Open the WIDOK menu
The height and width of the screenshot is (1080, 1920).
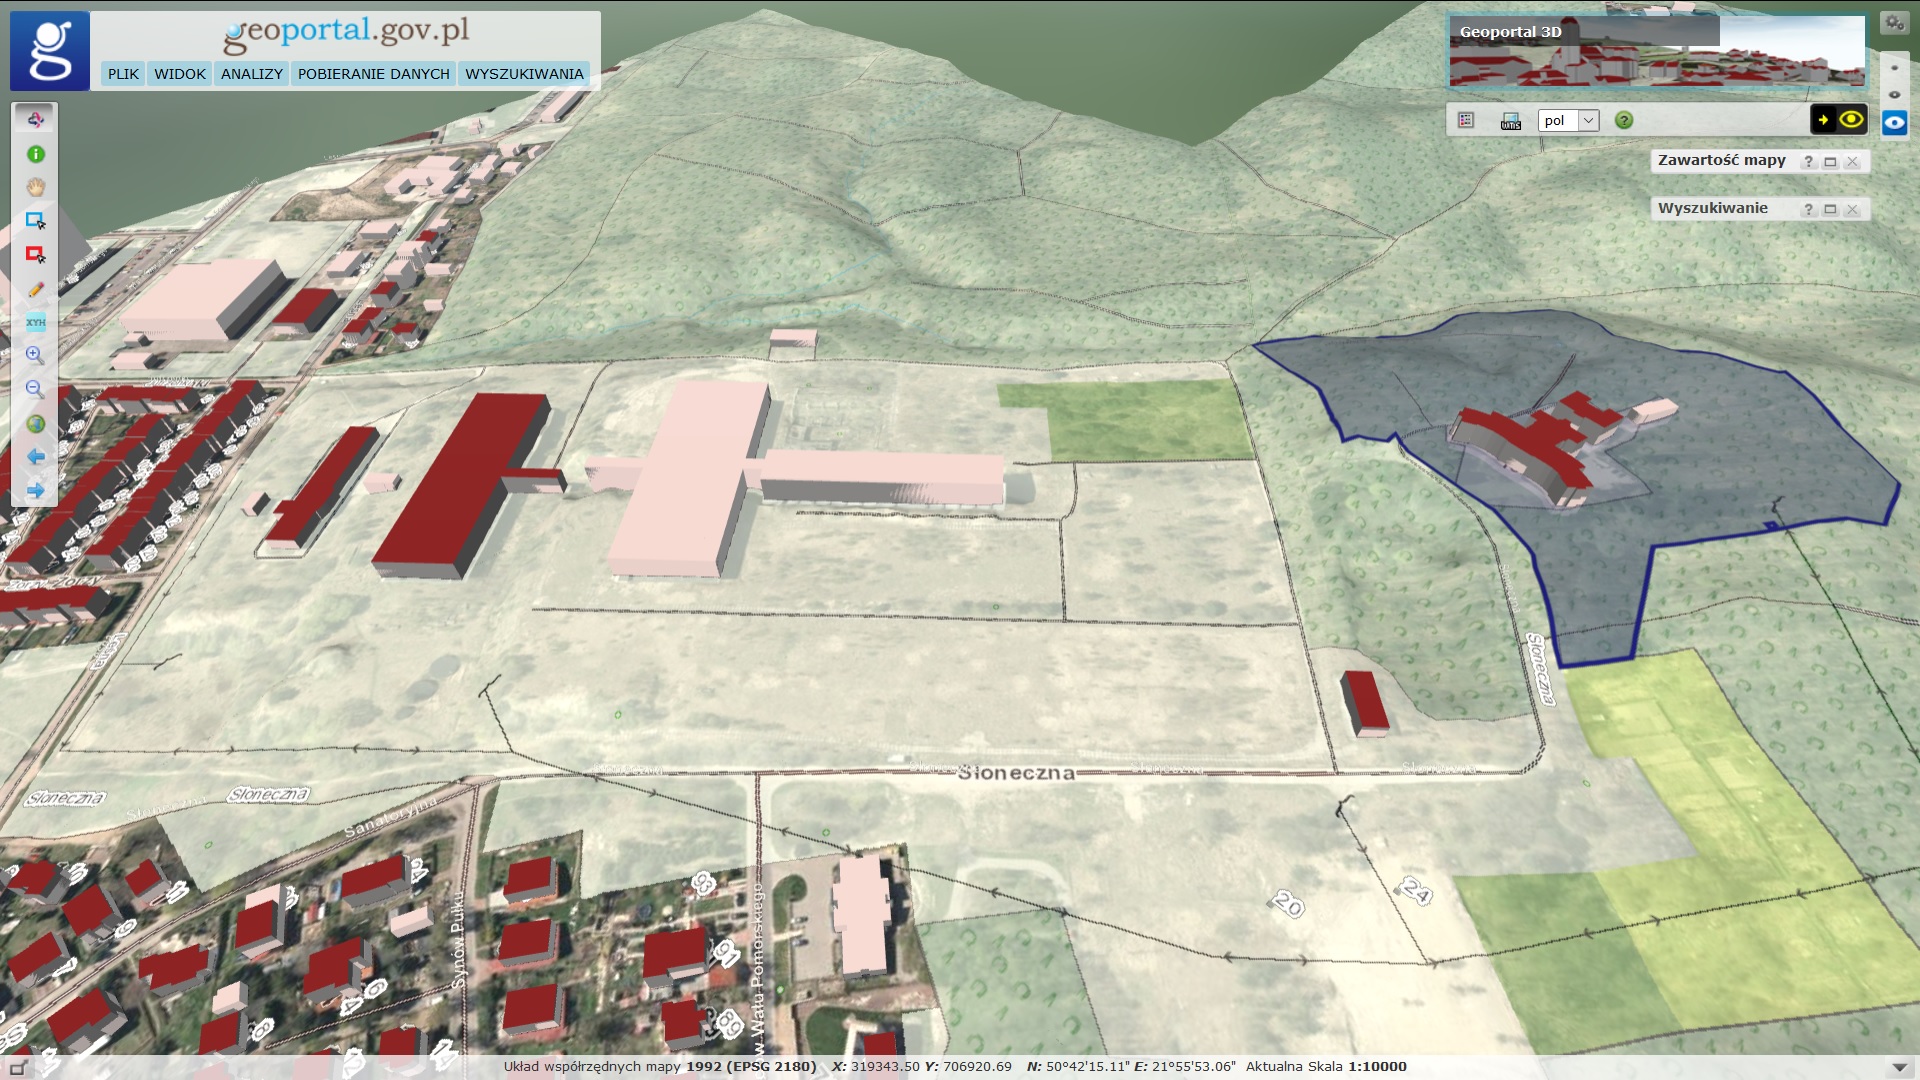click(x=180, y=74)
